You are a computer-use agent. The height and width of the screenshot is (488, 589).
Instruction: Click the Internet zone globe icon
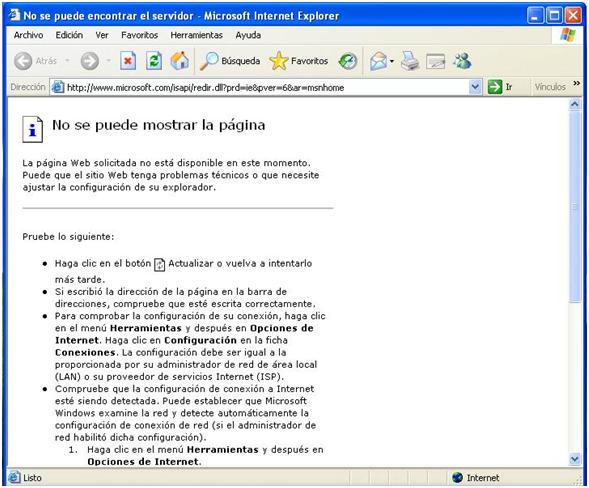pos(458,477)
